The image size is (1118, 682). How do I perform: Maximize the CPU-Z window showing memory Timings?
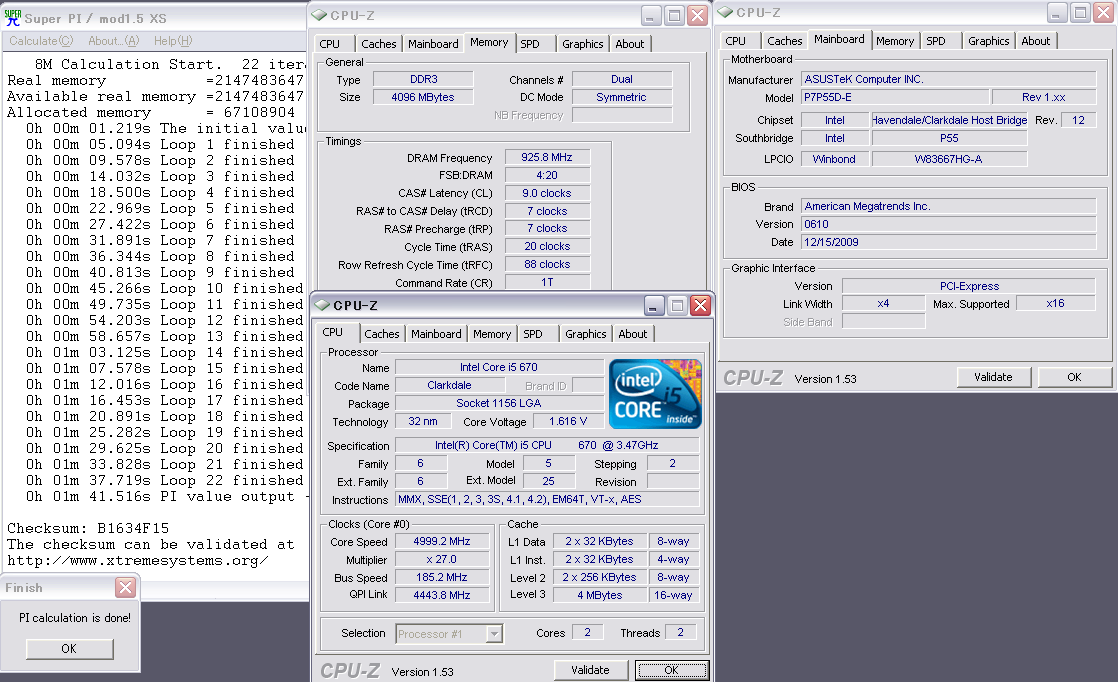pyautogui.click(x=674, y=15)
